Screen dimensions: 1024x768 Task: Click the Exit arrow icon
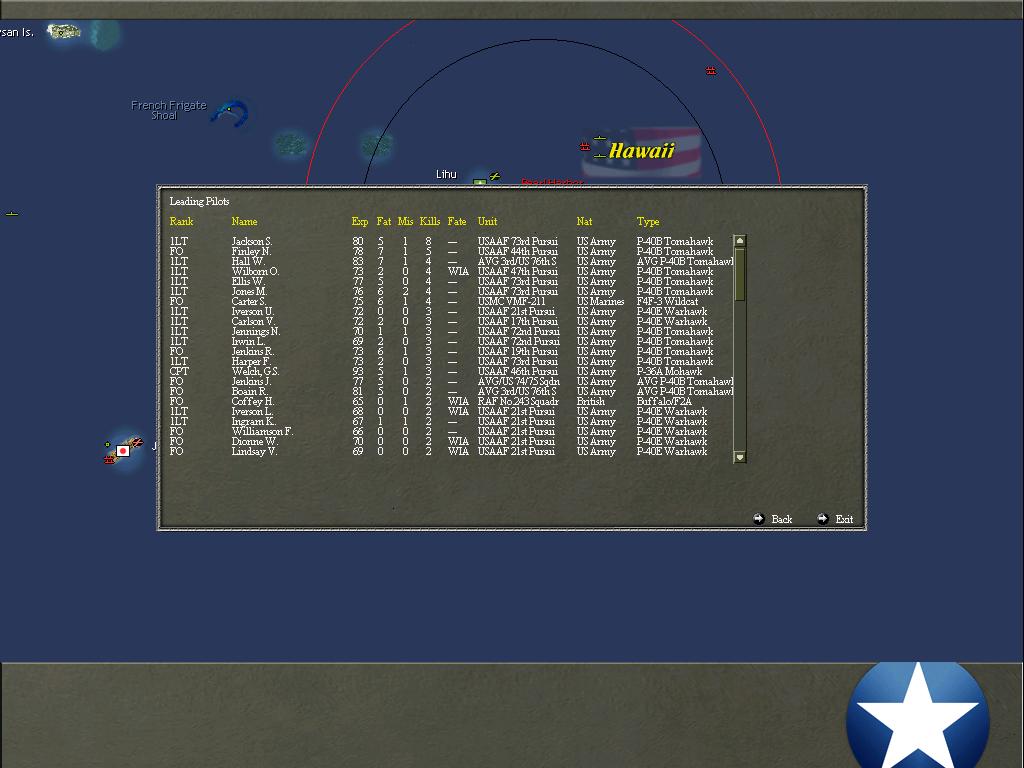(822, 519)
